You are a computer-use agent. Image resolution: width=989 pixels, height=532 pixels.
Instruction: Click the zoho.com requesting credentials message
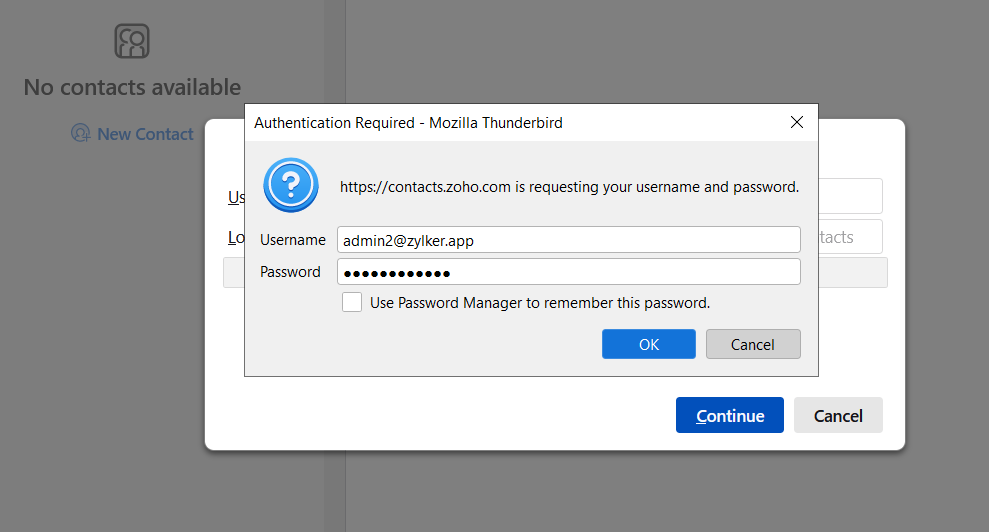point(569,187)
